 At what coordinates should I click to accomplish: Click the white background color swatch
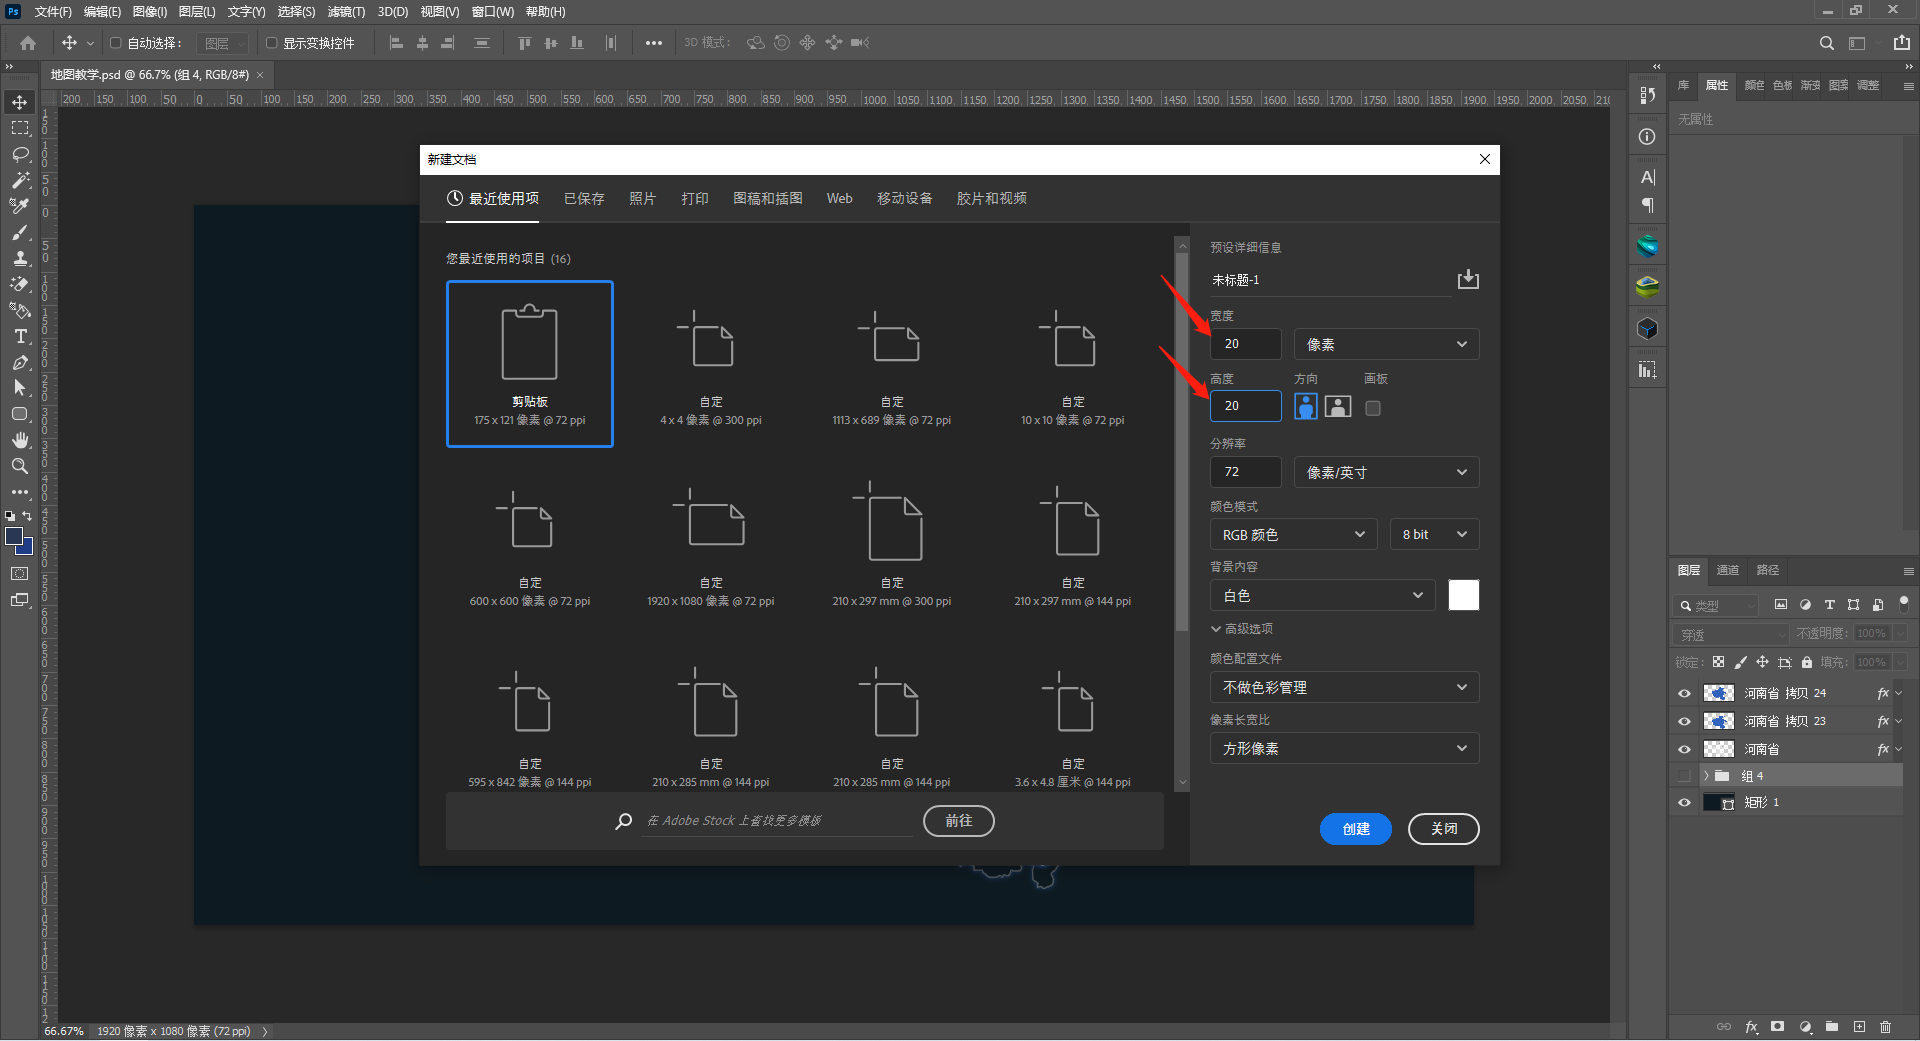coord(1463,595)
